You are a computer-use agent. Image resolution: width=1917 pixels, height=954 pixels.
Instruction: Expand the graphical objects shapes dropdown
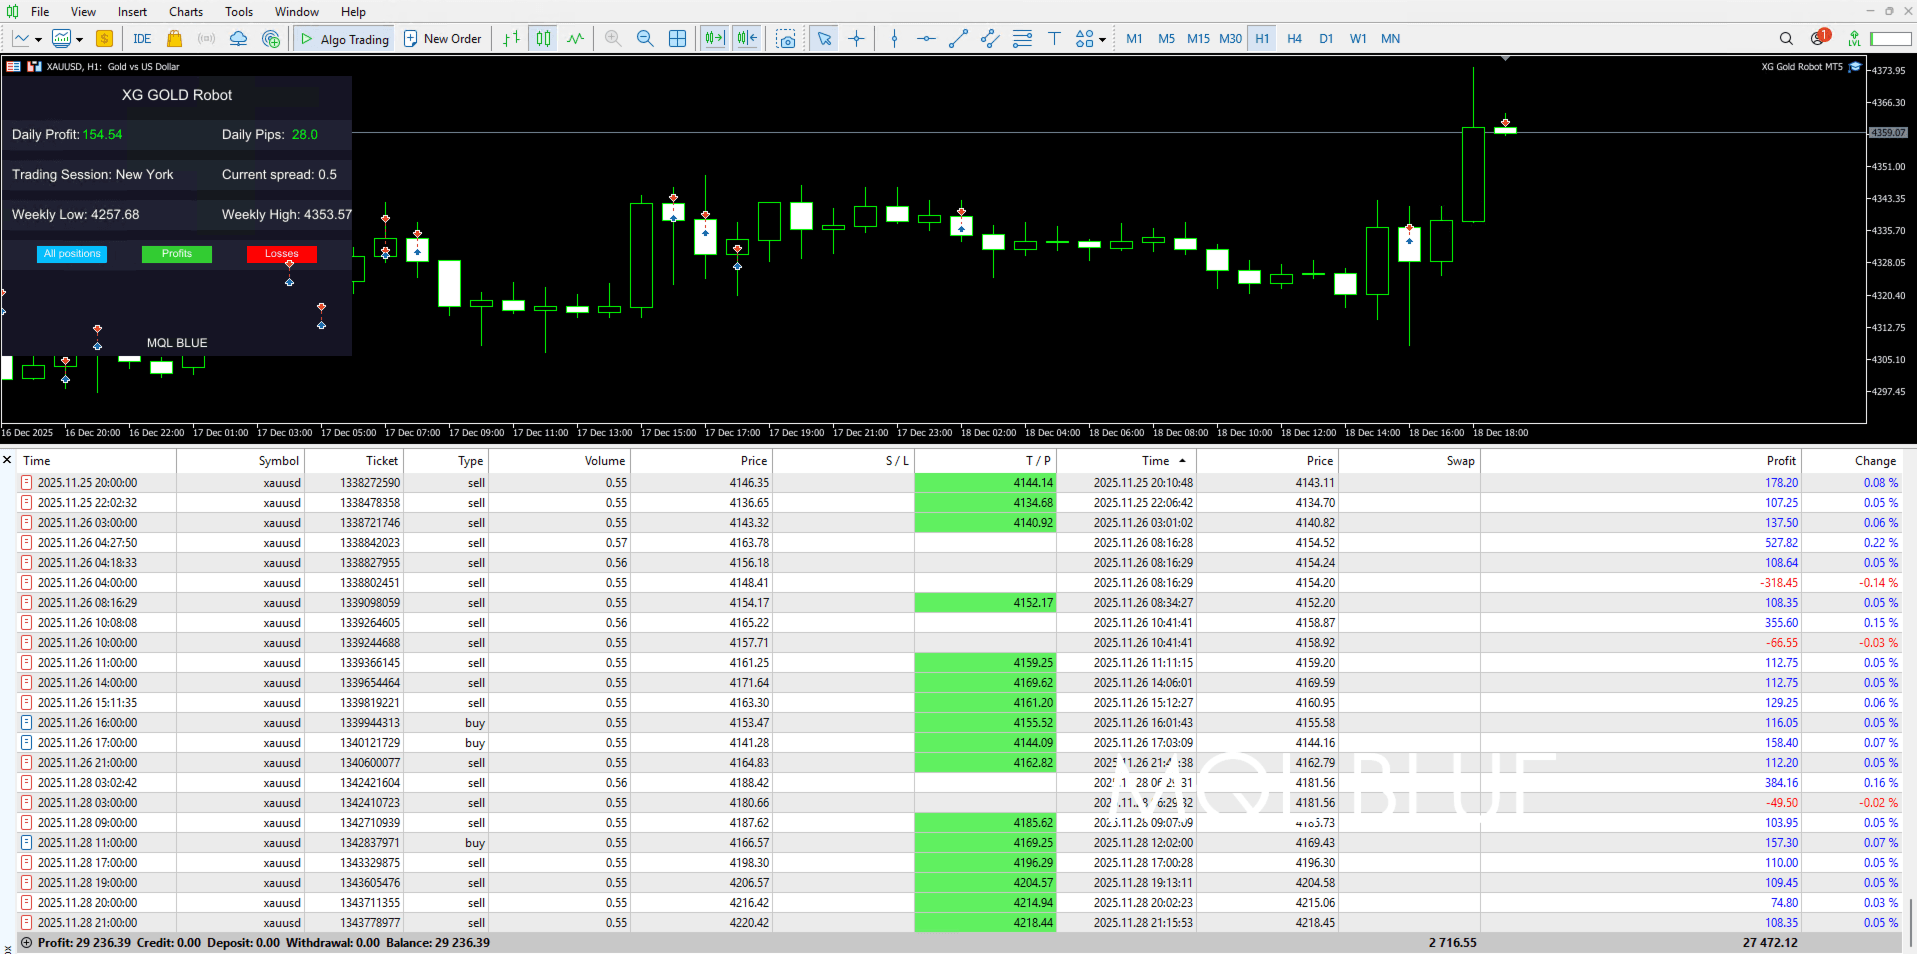[1102, 40]
